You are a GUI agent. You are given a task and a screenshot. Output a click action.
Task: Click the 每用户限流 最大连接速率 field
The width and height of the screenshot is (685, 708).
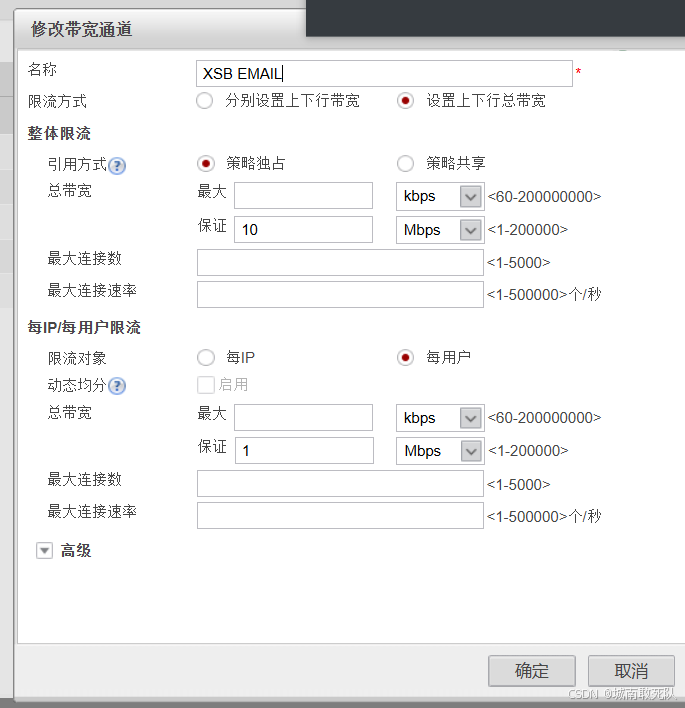point(340,516)
